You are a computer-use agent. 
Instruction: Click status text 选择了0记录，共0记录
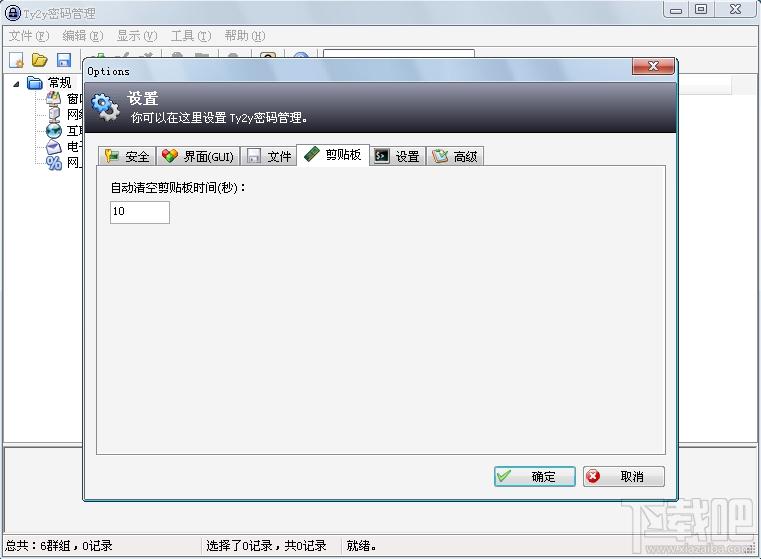[266, 546]
